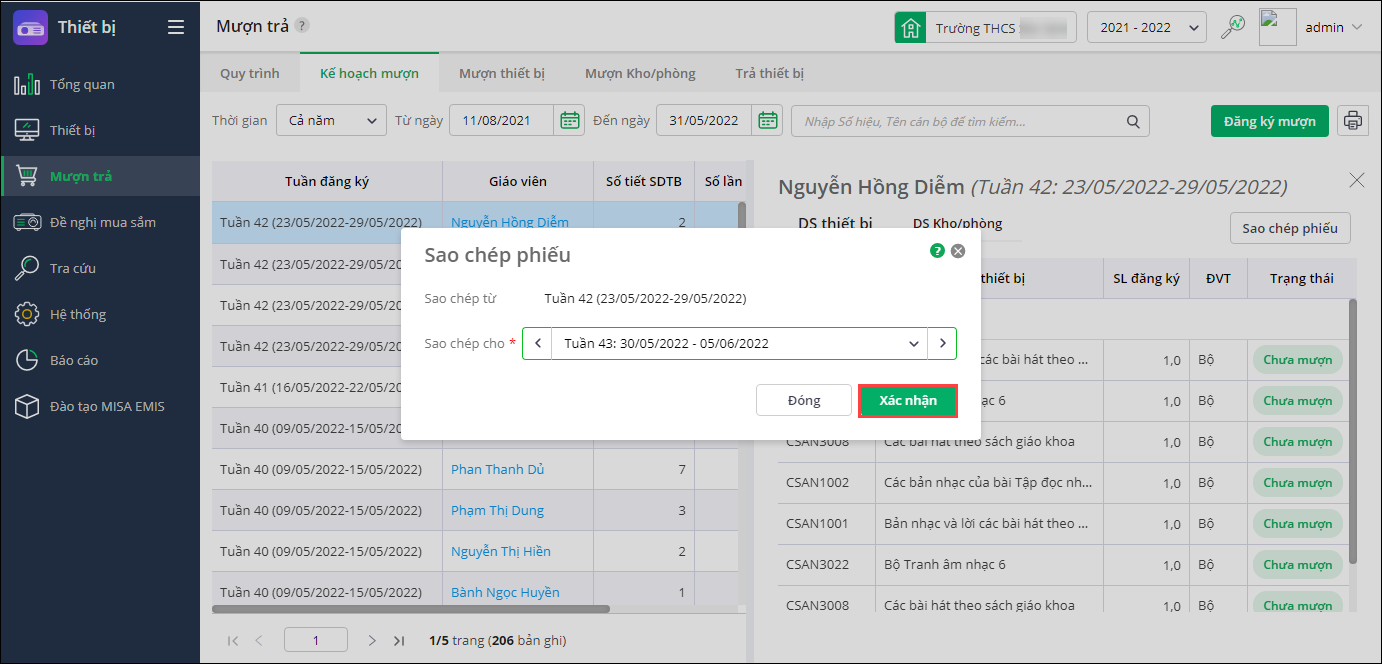Expand the Thời gian Cả năm dropdown
This screenshot has width=1382, height=664.
pyautogui.click(x=331, y=121)
